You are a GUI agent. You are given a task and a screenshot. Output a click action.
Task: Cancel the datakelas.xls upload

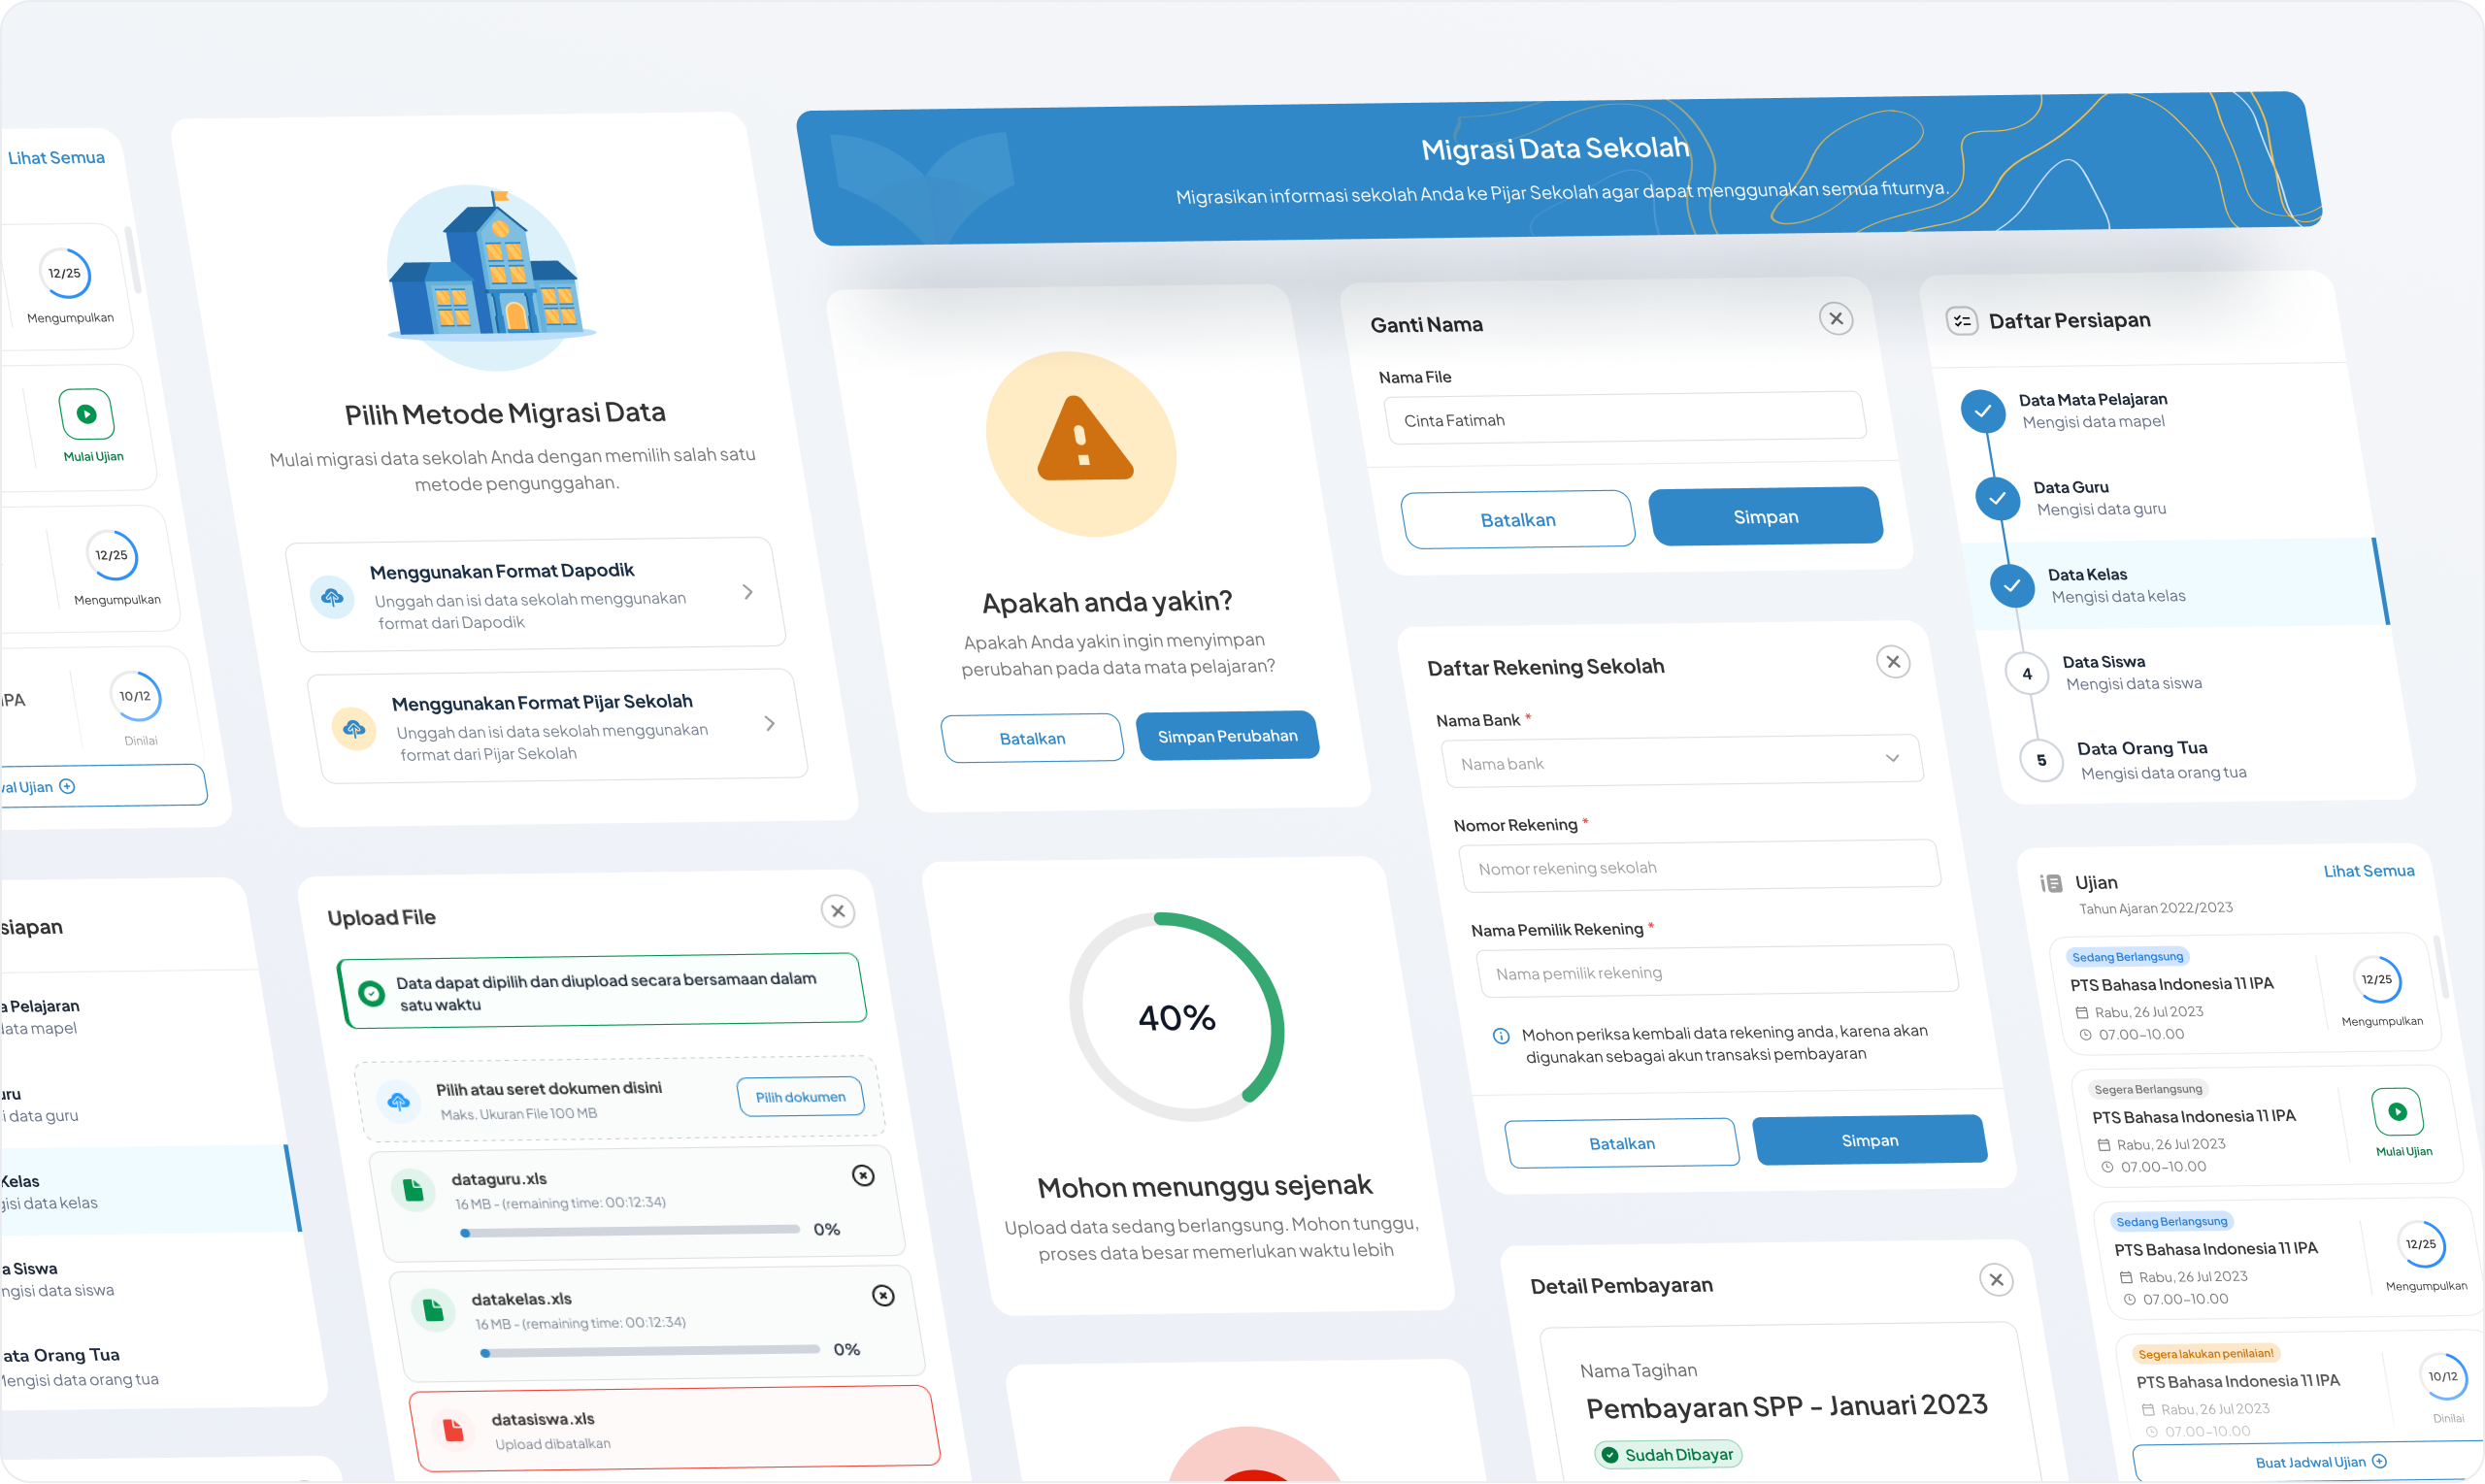(883, 1296)
